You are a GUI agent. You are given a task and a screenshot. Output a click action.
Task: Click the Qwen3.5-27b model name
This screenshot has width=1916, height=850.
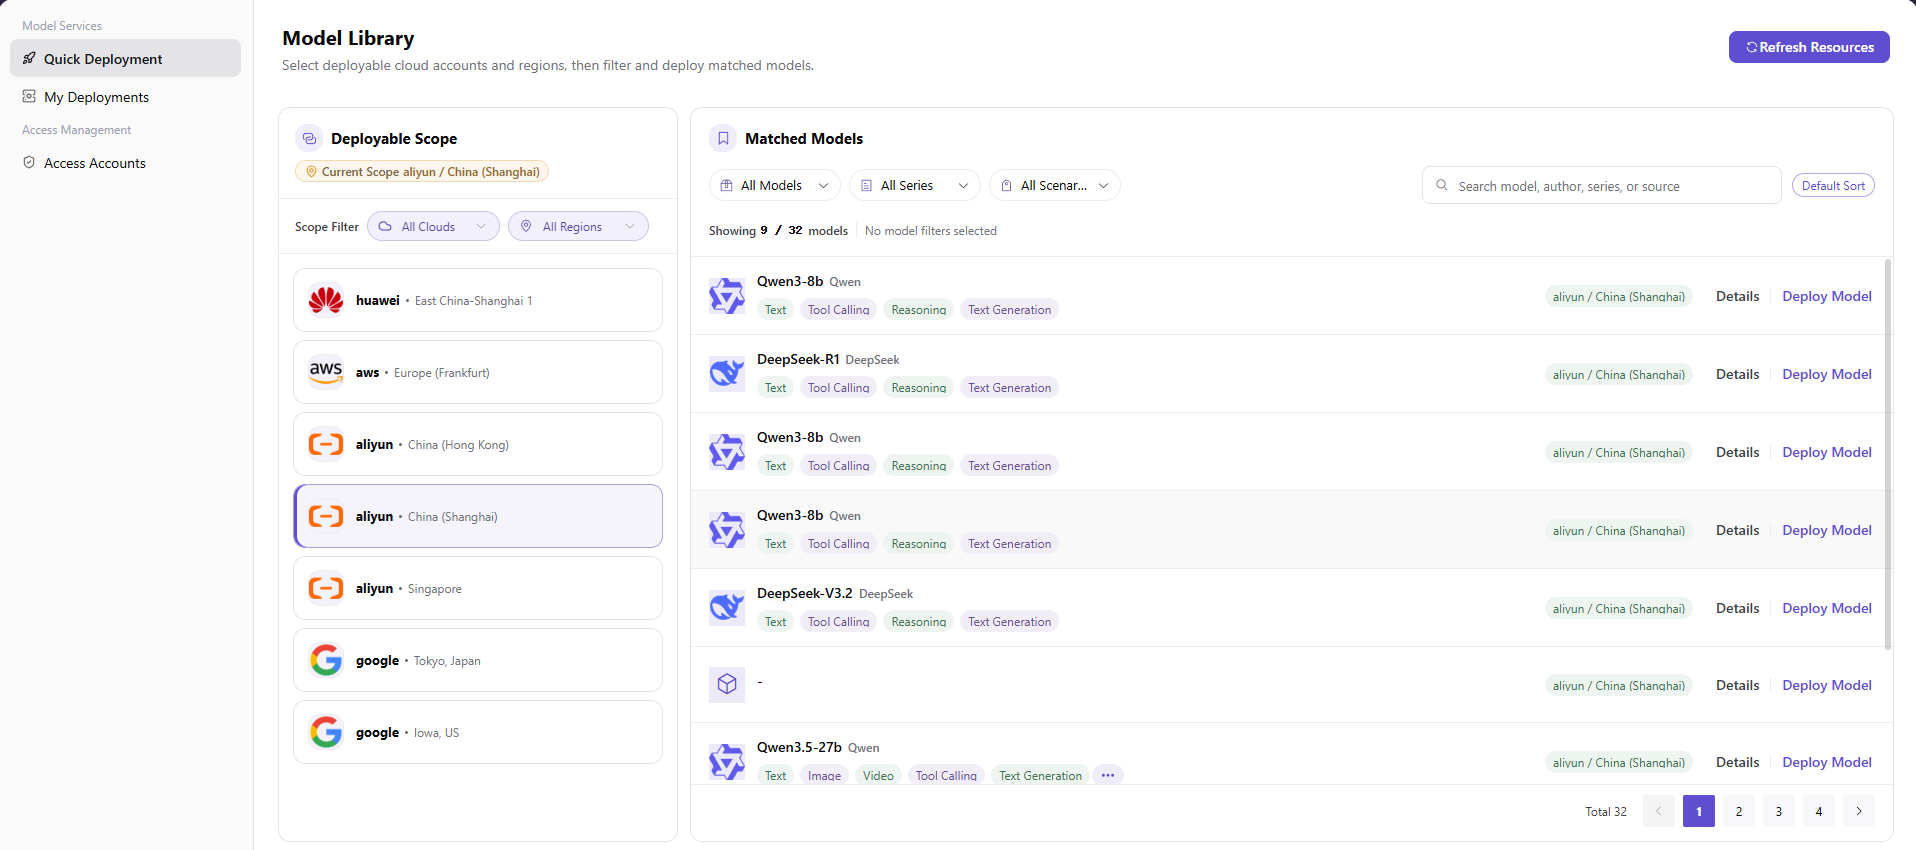pyautogui.click(x=799, y=747)
